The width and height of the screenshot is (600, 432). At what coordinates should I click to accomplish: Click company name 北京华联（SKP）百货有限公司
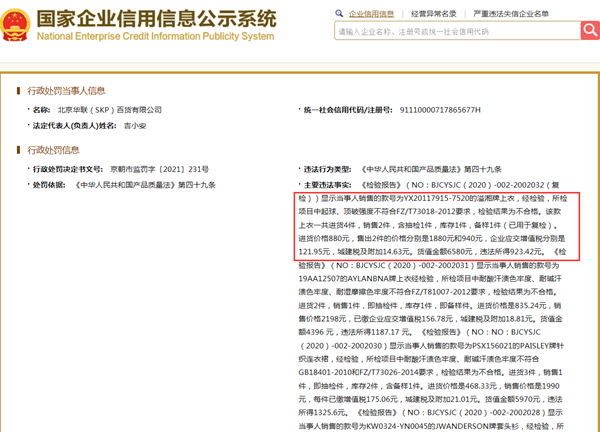pos(109,110)
